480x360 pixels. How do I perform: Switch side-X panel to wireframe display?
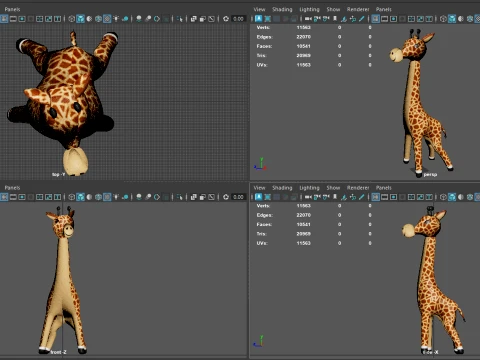point(443,197)
